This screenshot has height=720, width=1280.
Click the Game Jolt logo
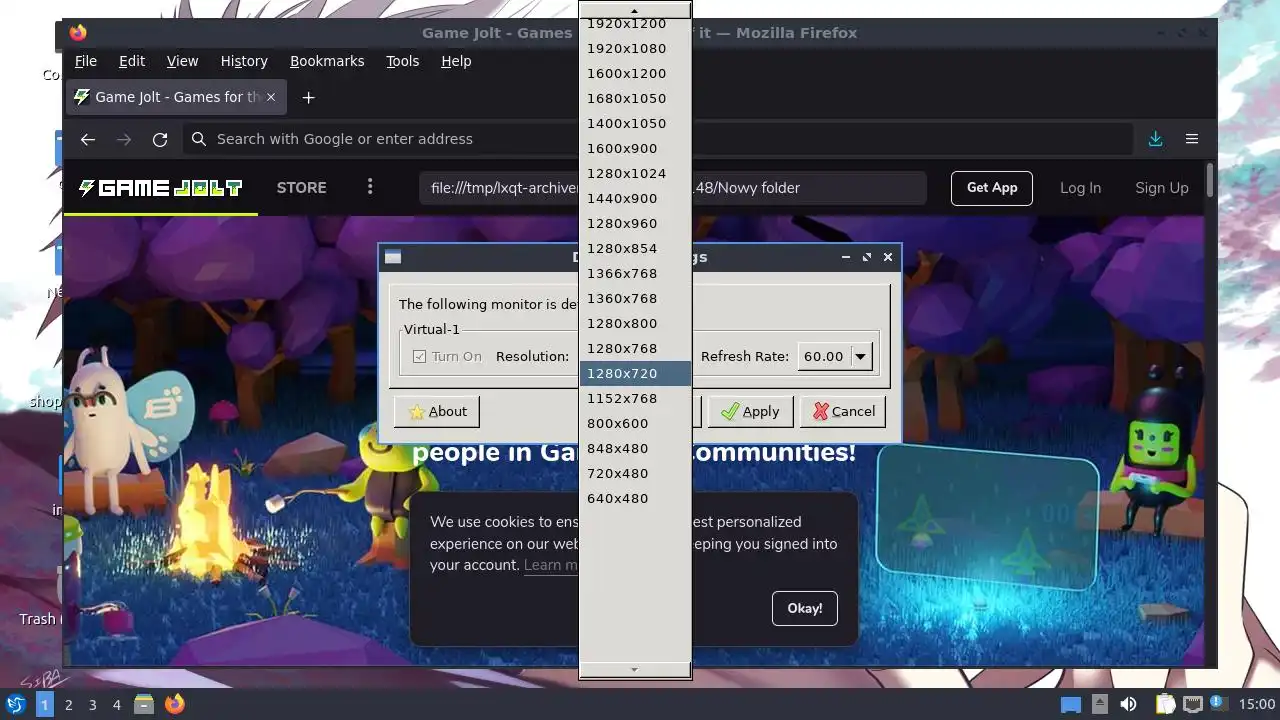coord(160,187)
